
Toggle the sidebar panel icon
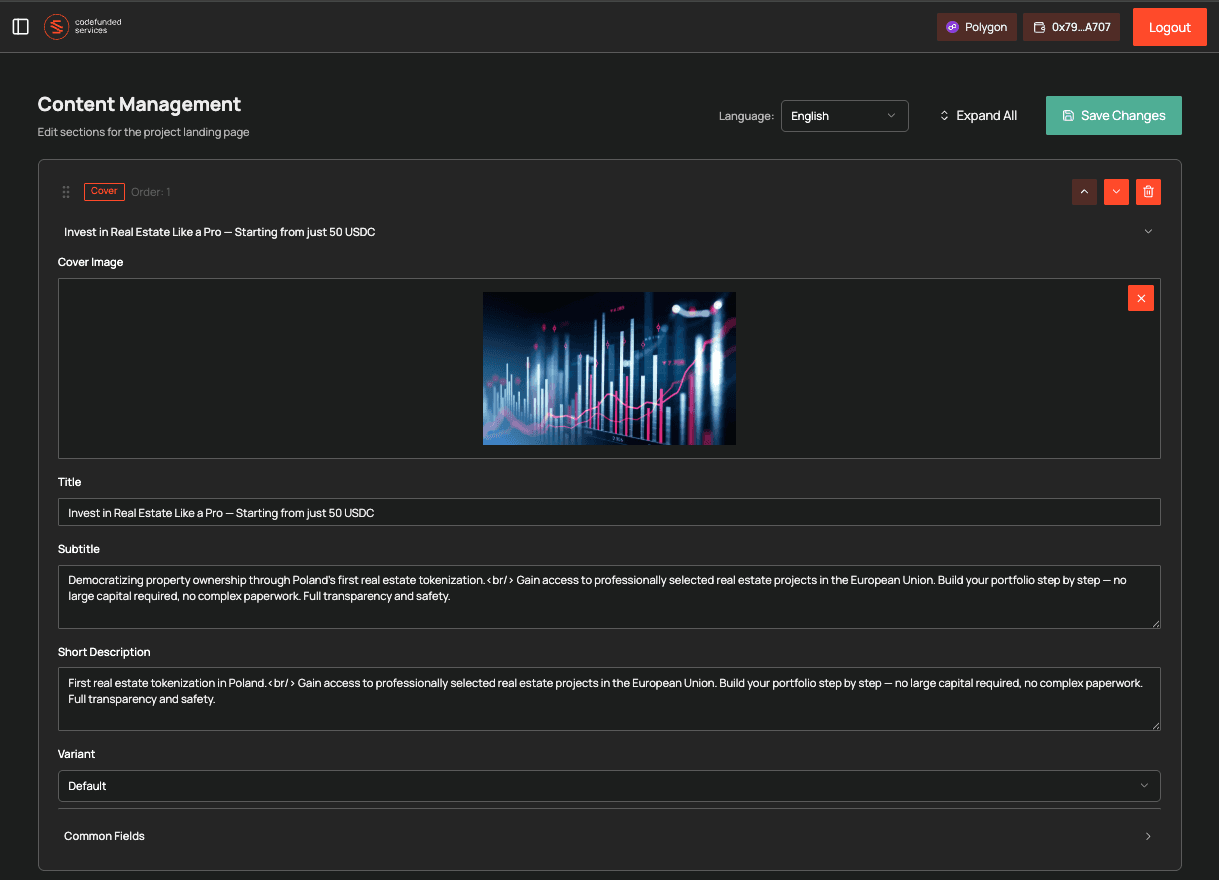pyautogui.click(x=20, y=26)
